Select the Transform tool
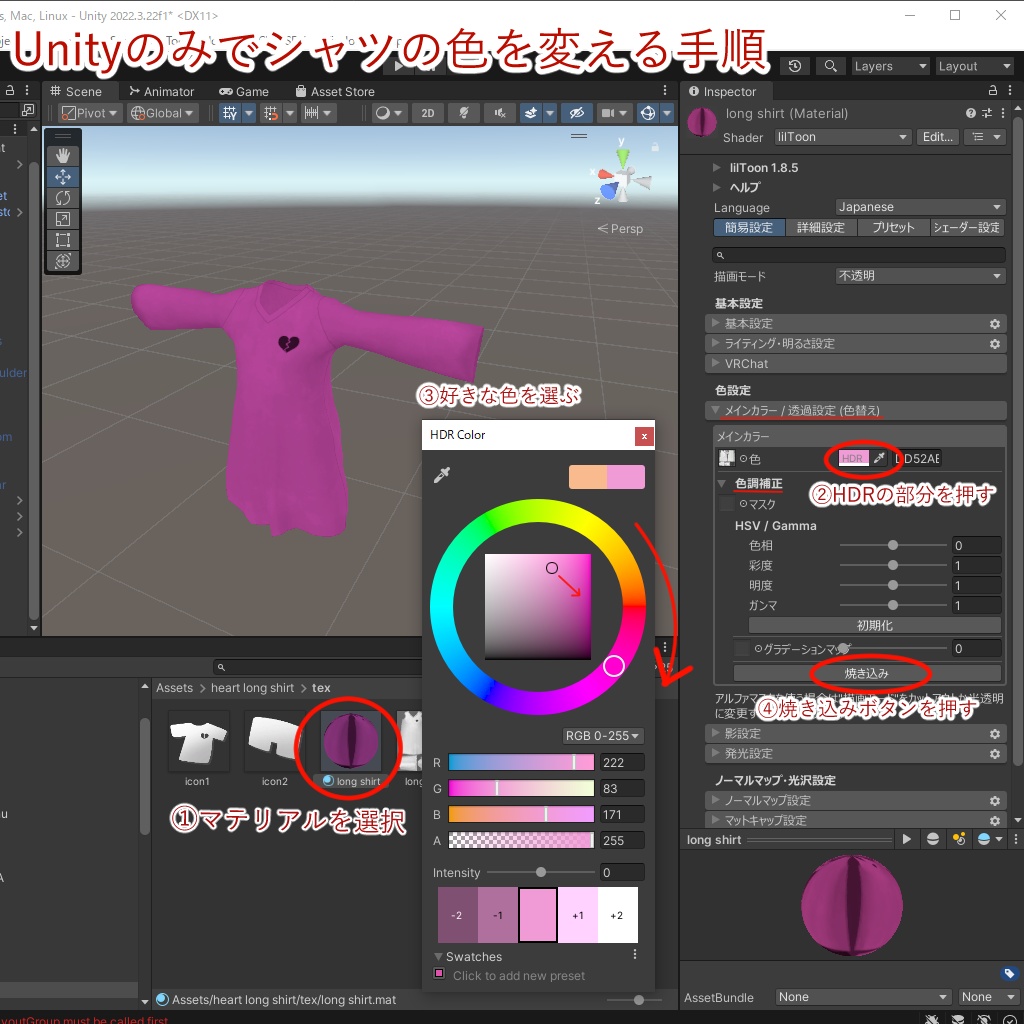This screenshot has height=1024, width=1024. [63, 261]
